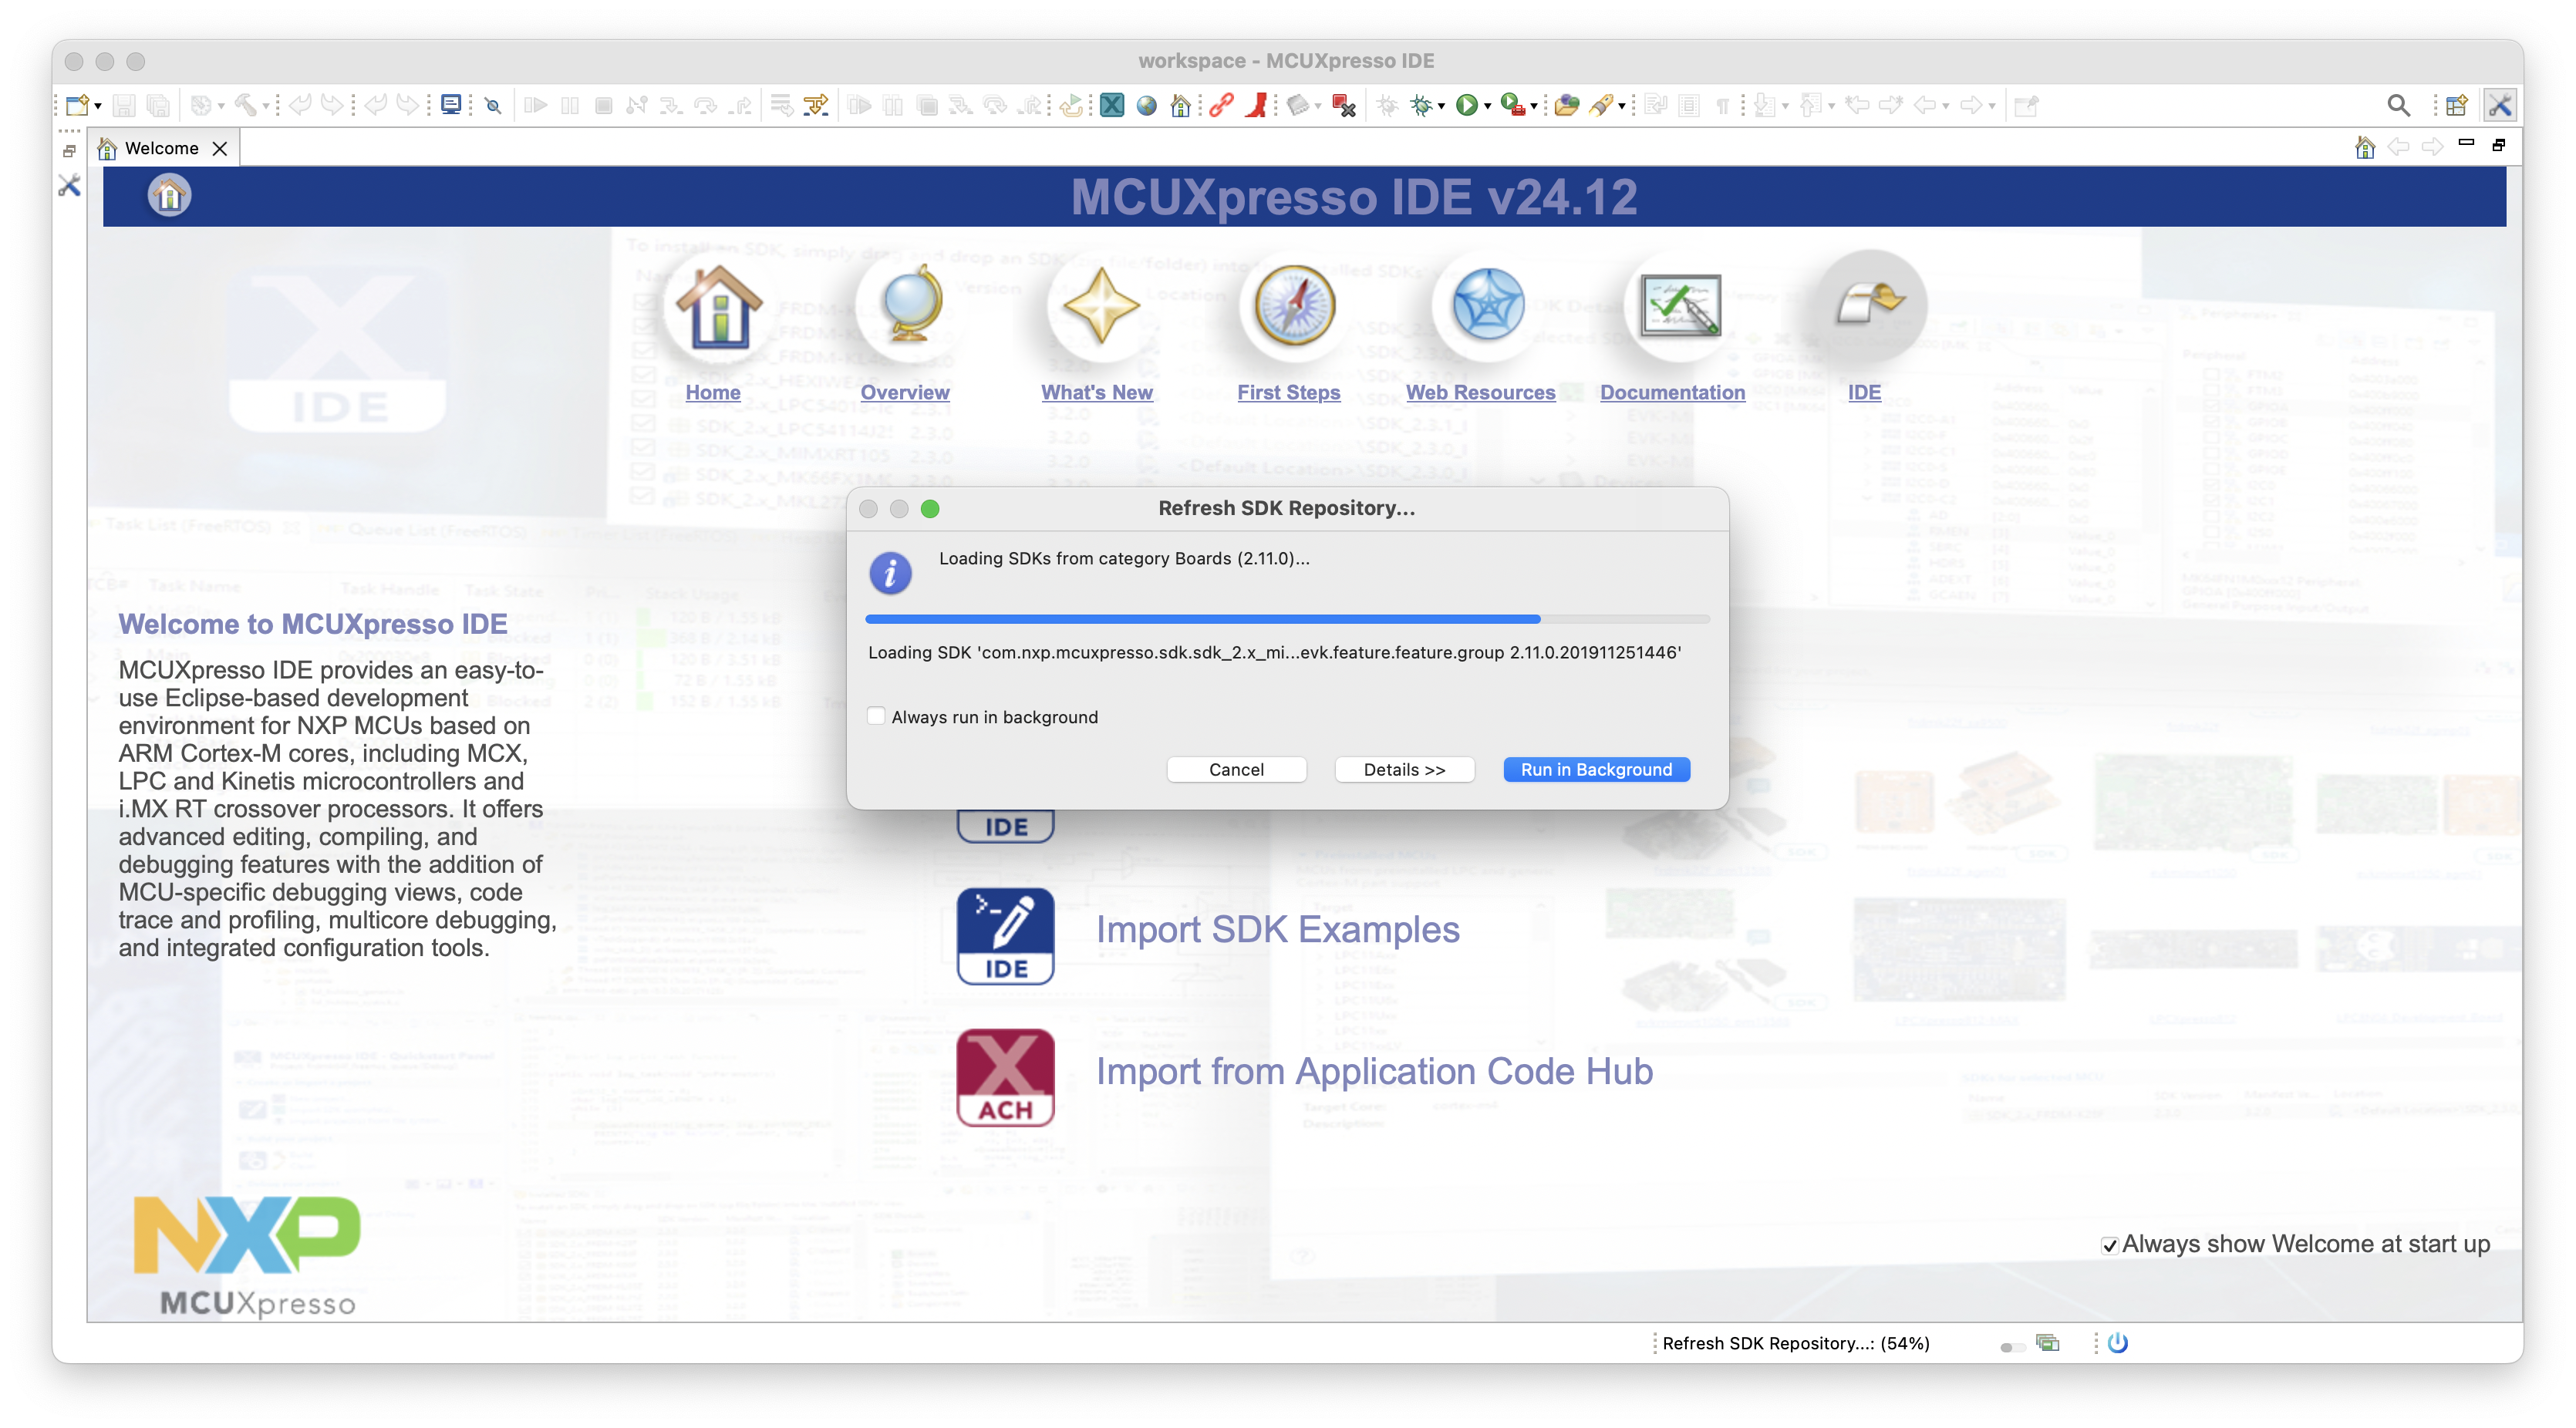Click the open folder toolbar icon
This screenshot has width=2576, height=1428.
[x=1567, y=105]
